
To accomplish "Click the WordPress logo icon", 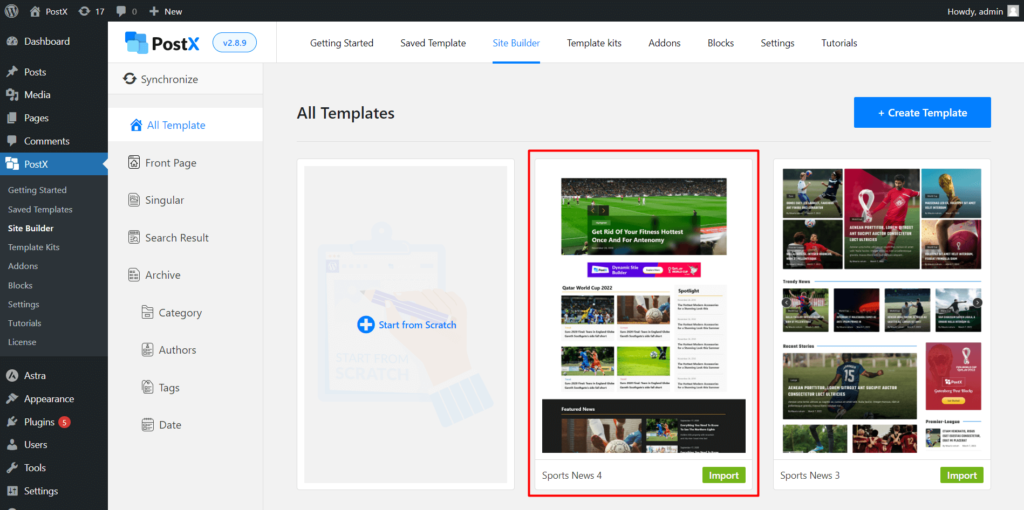I will click(11, 11).
